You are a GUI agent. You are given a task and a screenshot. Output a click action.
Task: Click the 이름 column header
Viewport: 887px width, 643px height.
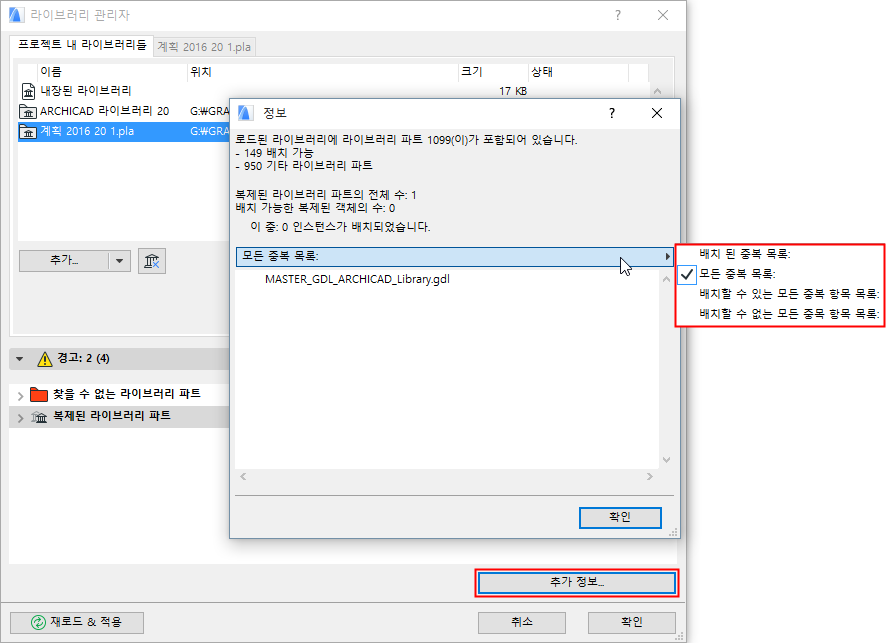[x=112, y=72]
